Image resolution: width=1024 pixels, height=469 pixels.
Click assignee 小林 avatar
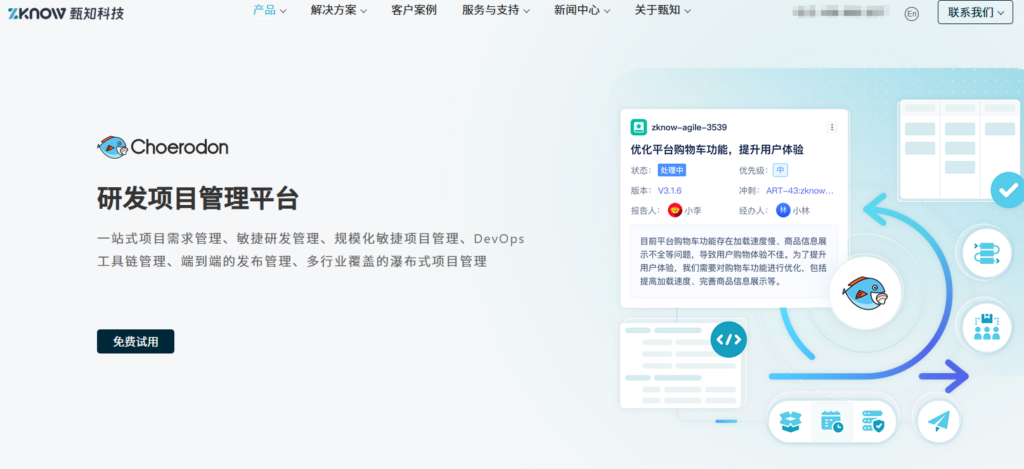pos(783,210)
